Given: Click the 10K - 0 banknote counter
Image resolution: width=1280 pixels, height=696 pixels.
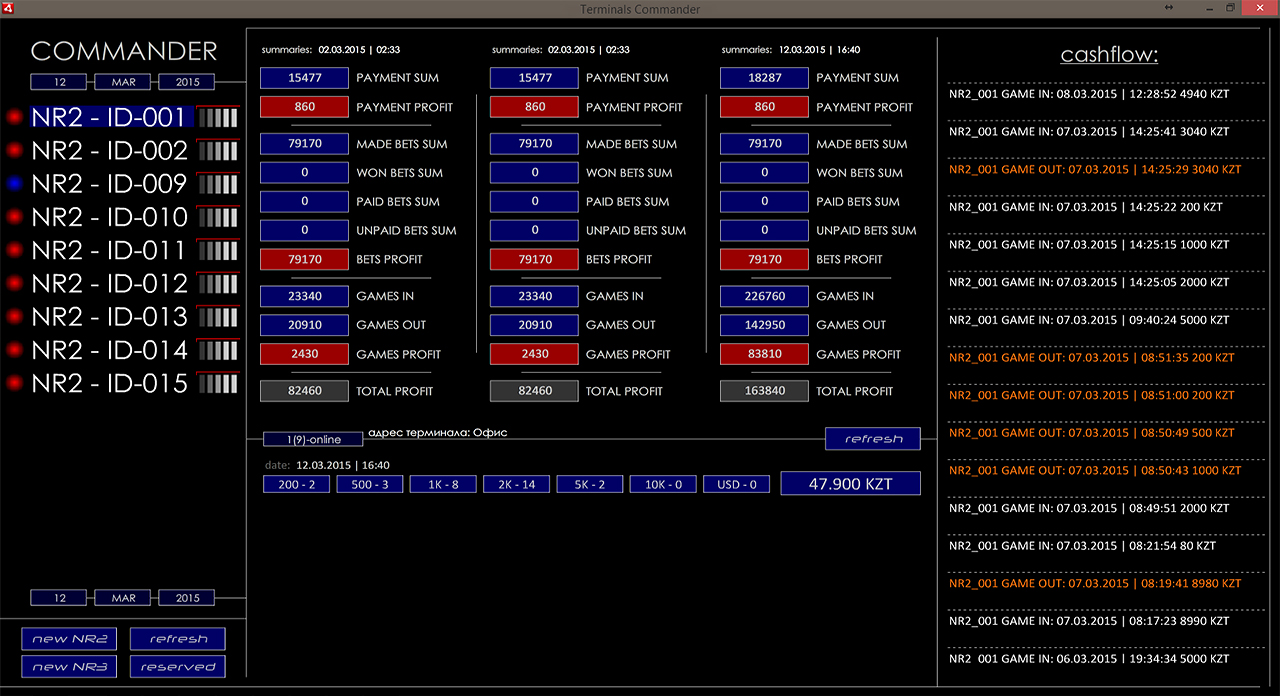Looking at the screenshot, I should tap(663, 484).
